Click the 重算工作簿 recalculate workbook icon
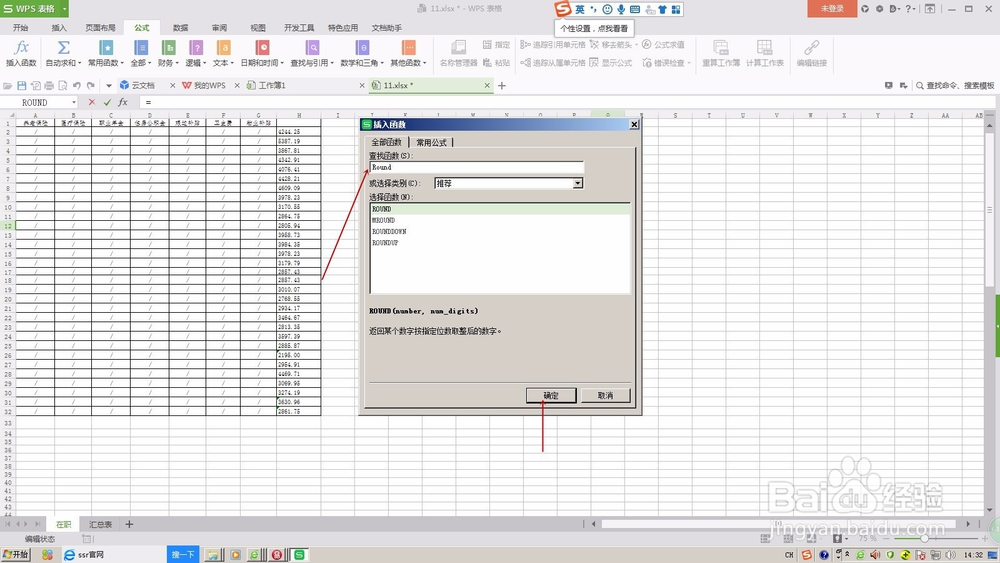Viewport: 1000px width, 563px height. tap(721, 48)
